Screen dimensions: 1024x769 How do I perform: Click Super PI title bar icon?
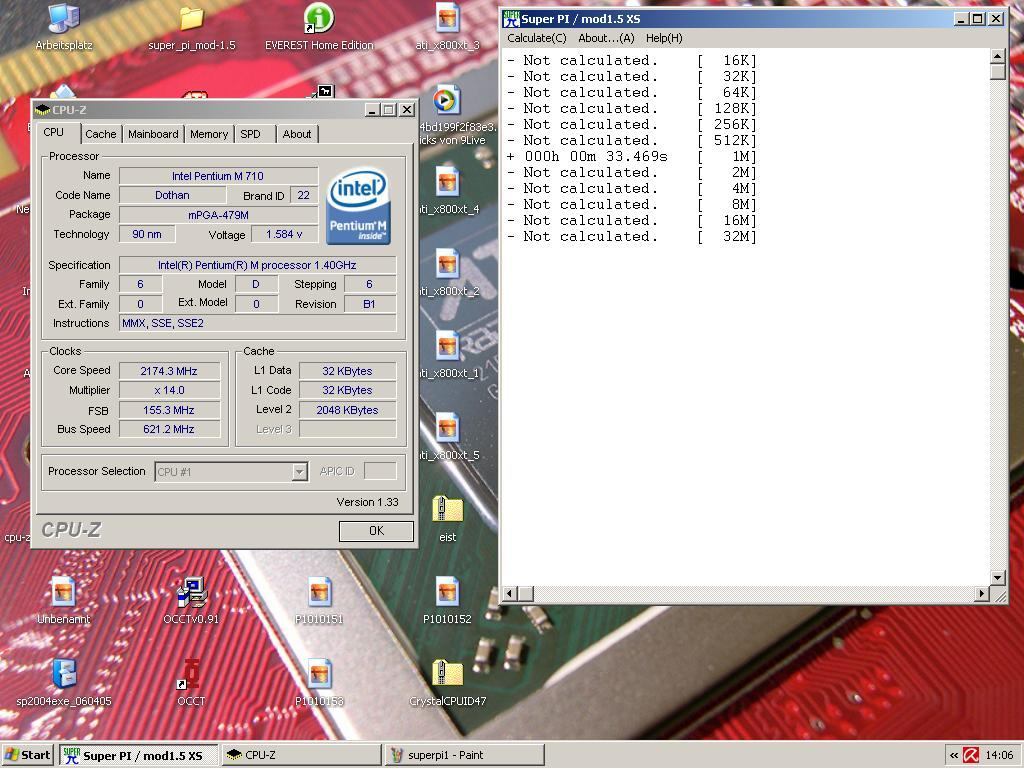[511, 19]
